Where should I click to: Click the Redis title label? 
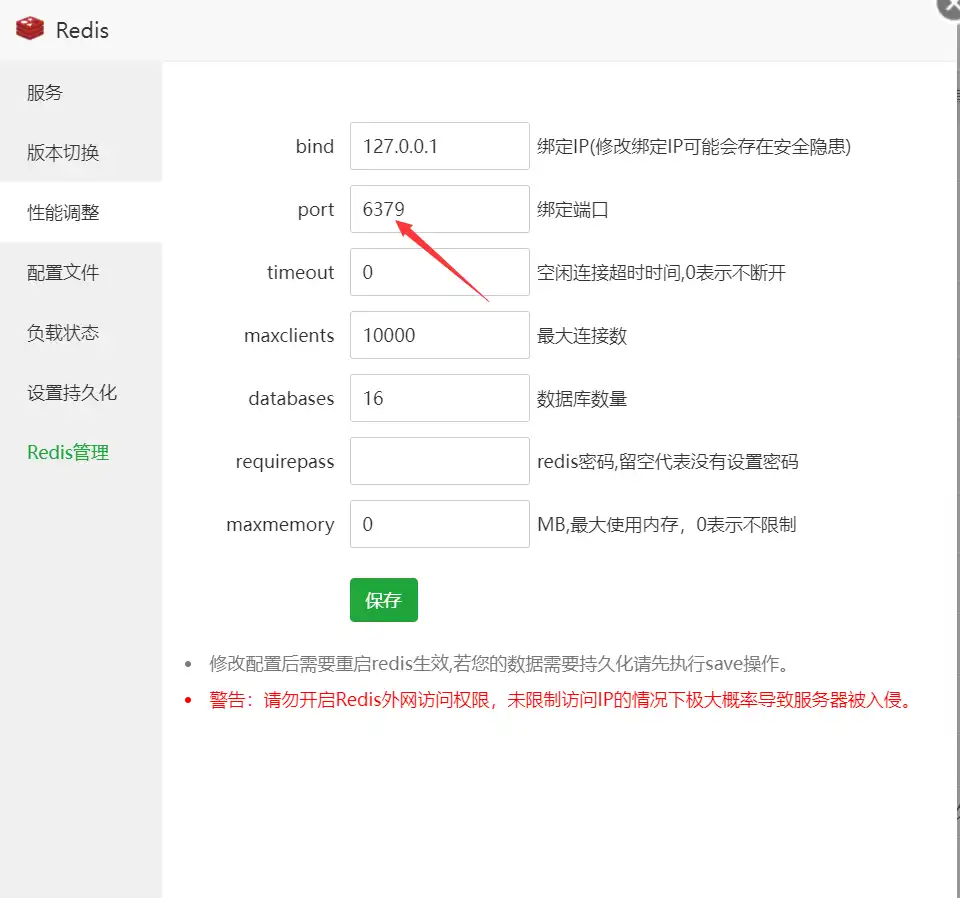tap(82, 30)
